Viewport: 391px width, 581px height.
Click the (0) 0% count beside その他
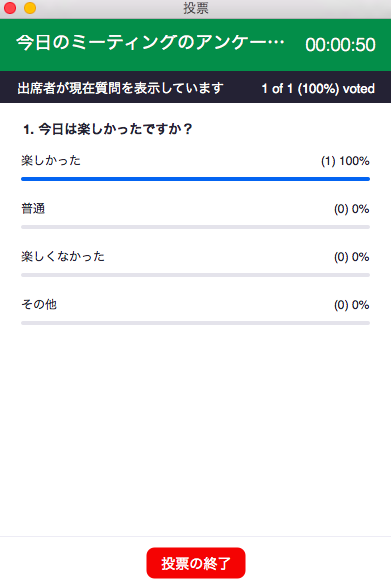(x=351, y=305)
